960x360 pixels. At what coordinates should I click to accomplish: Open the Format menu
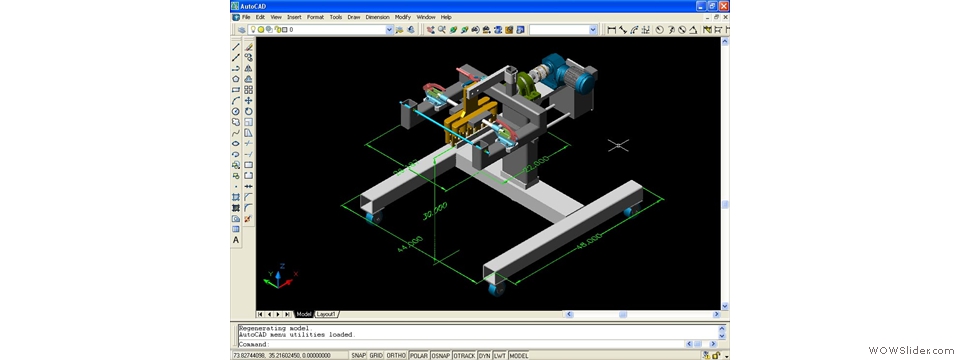pos(315,17)
